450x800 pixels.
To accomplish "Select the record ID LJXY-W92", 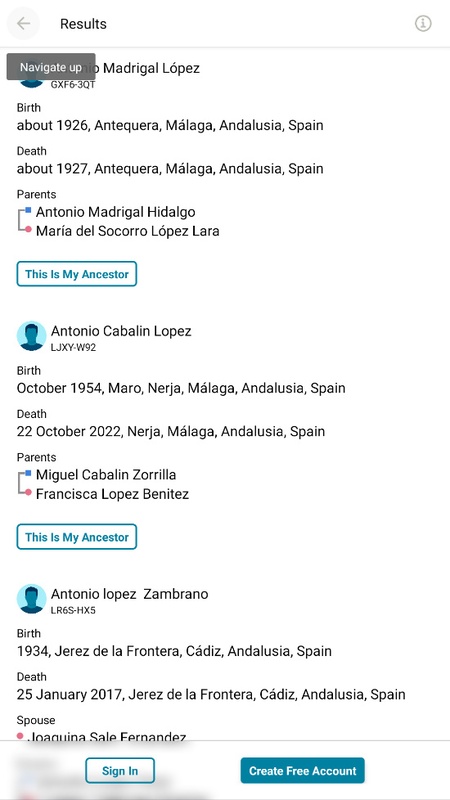I will [x=73, y=347].
